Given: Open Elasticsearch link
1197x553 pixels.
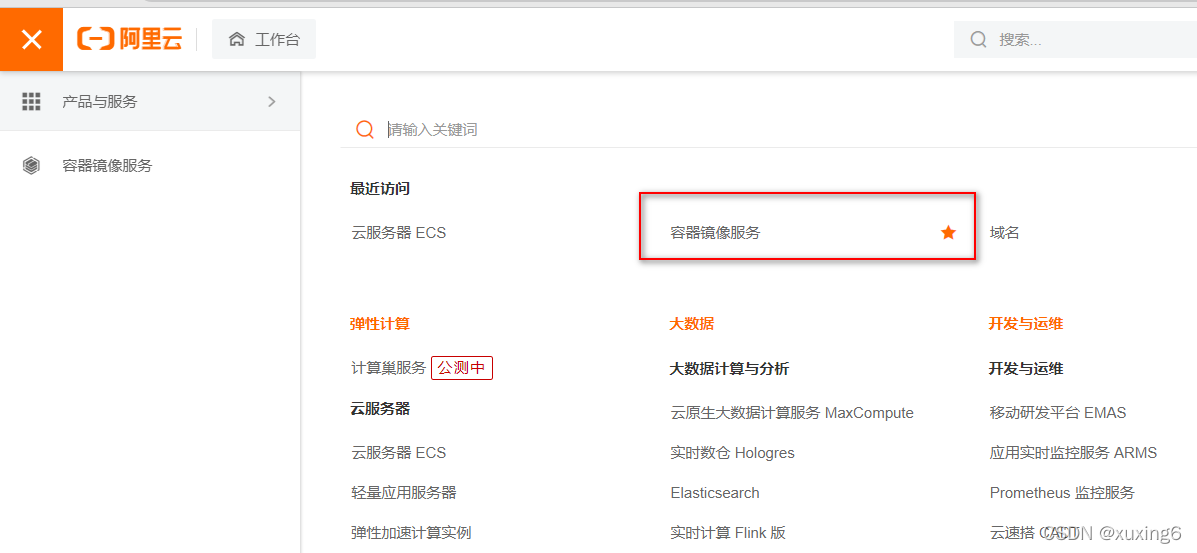Looking at the screenshot, I should click(715, 493).
